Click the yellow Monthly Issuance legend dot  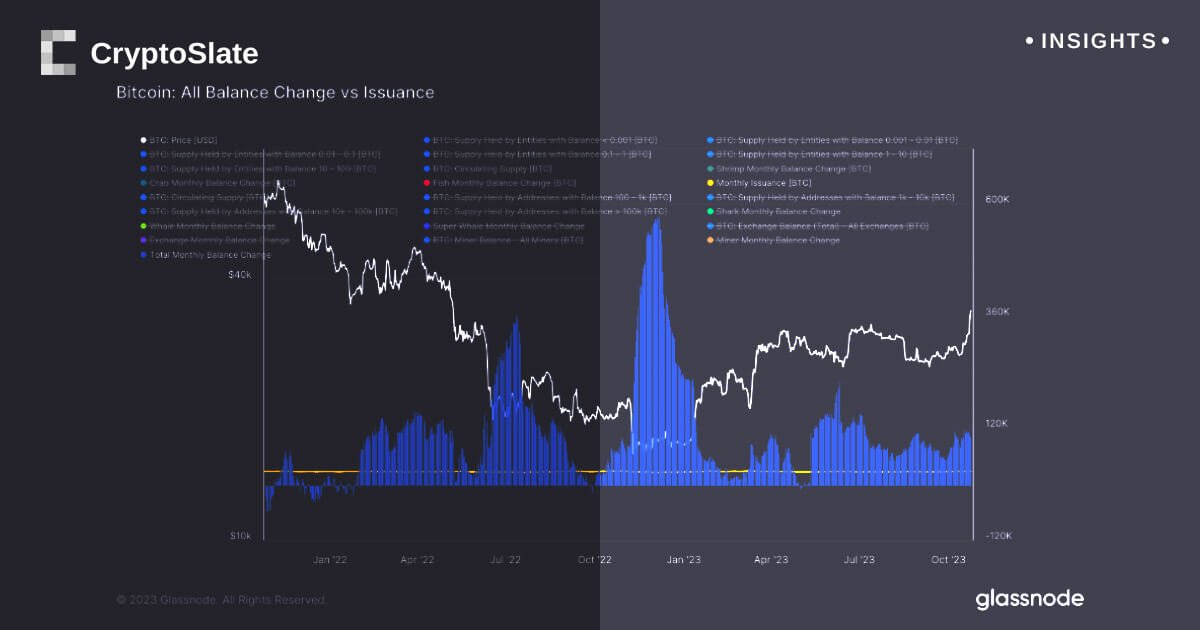pos(710,183)
